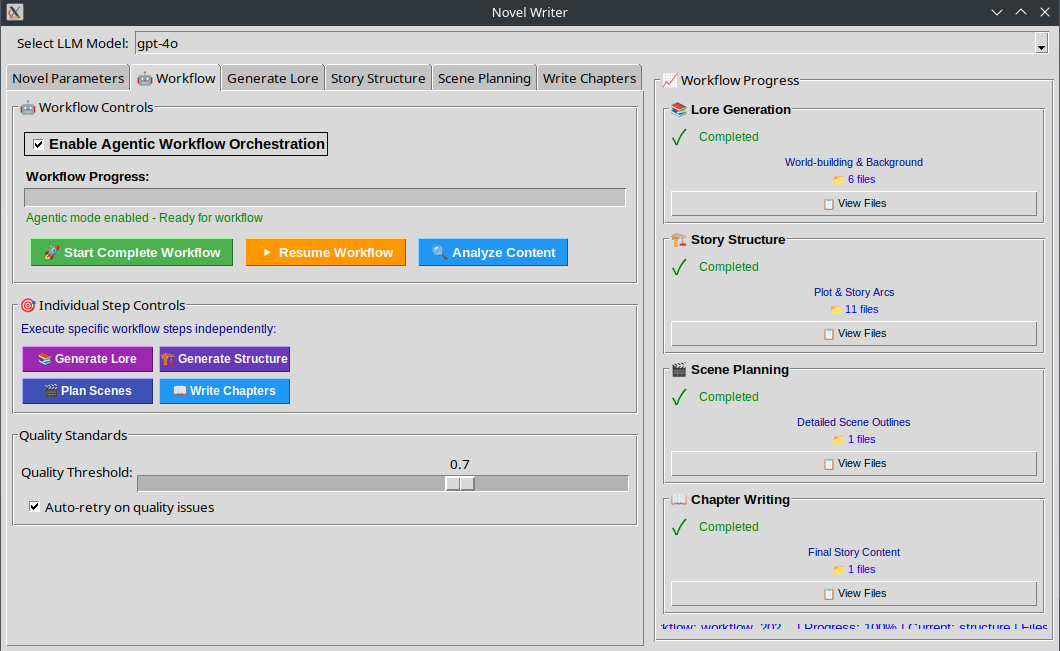View Files for Story Structure
The height and width of the screenshot is (651, 1060).
[854, 333]
